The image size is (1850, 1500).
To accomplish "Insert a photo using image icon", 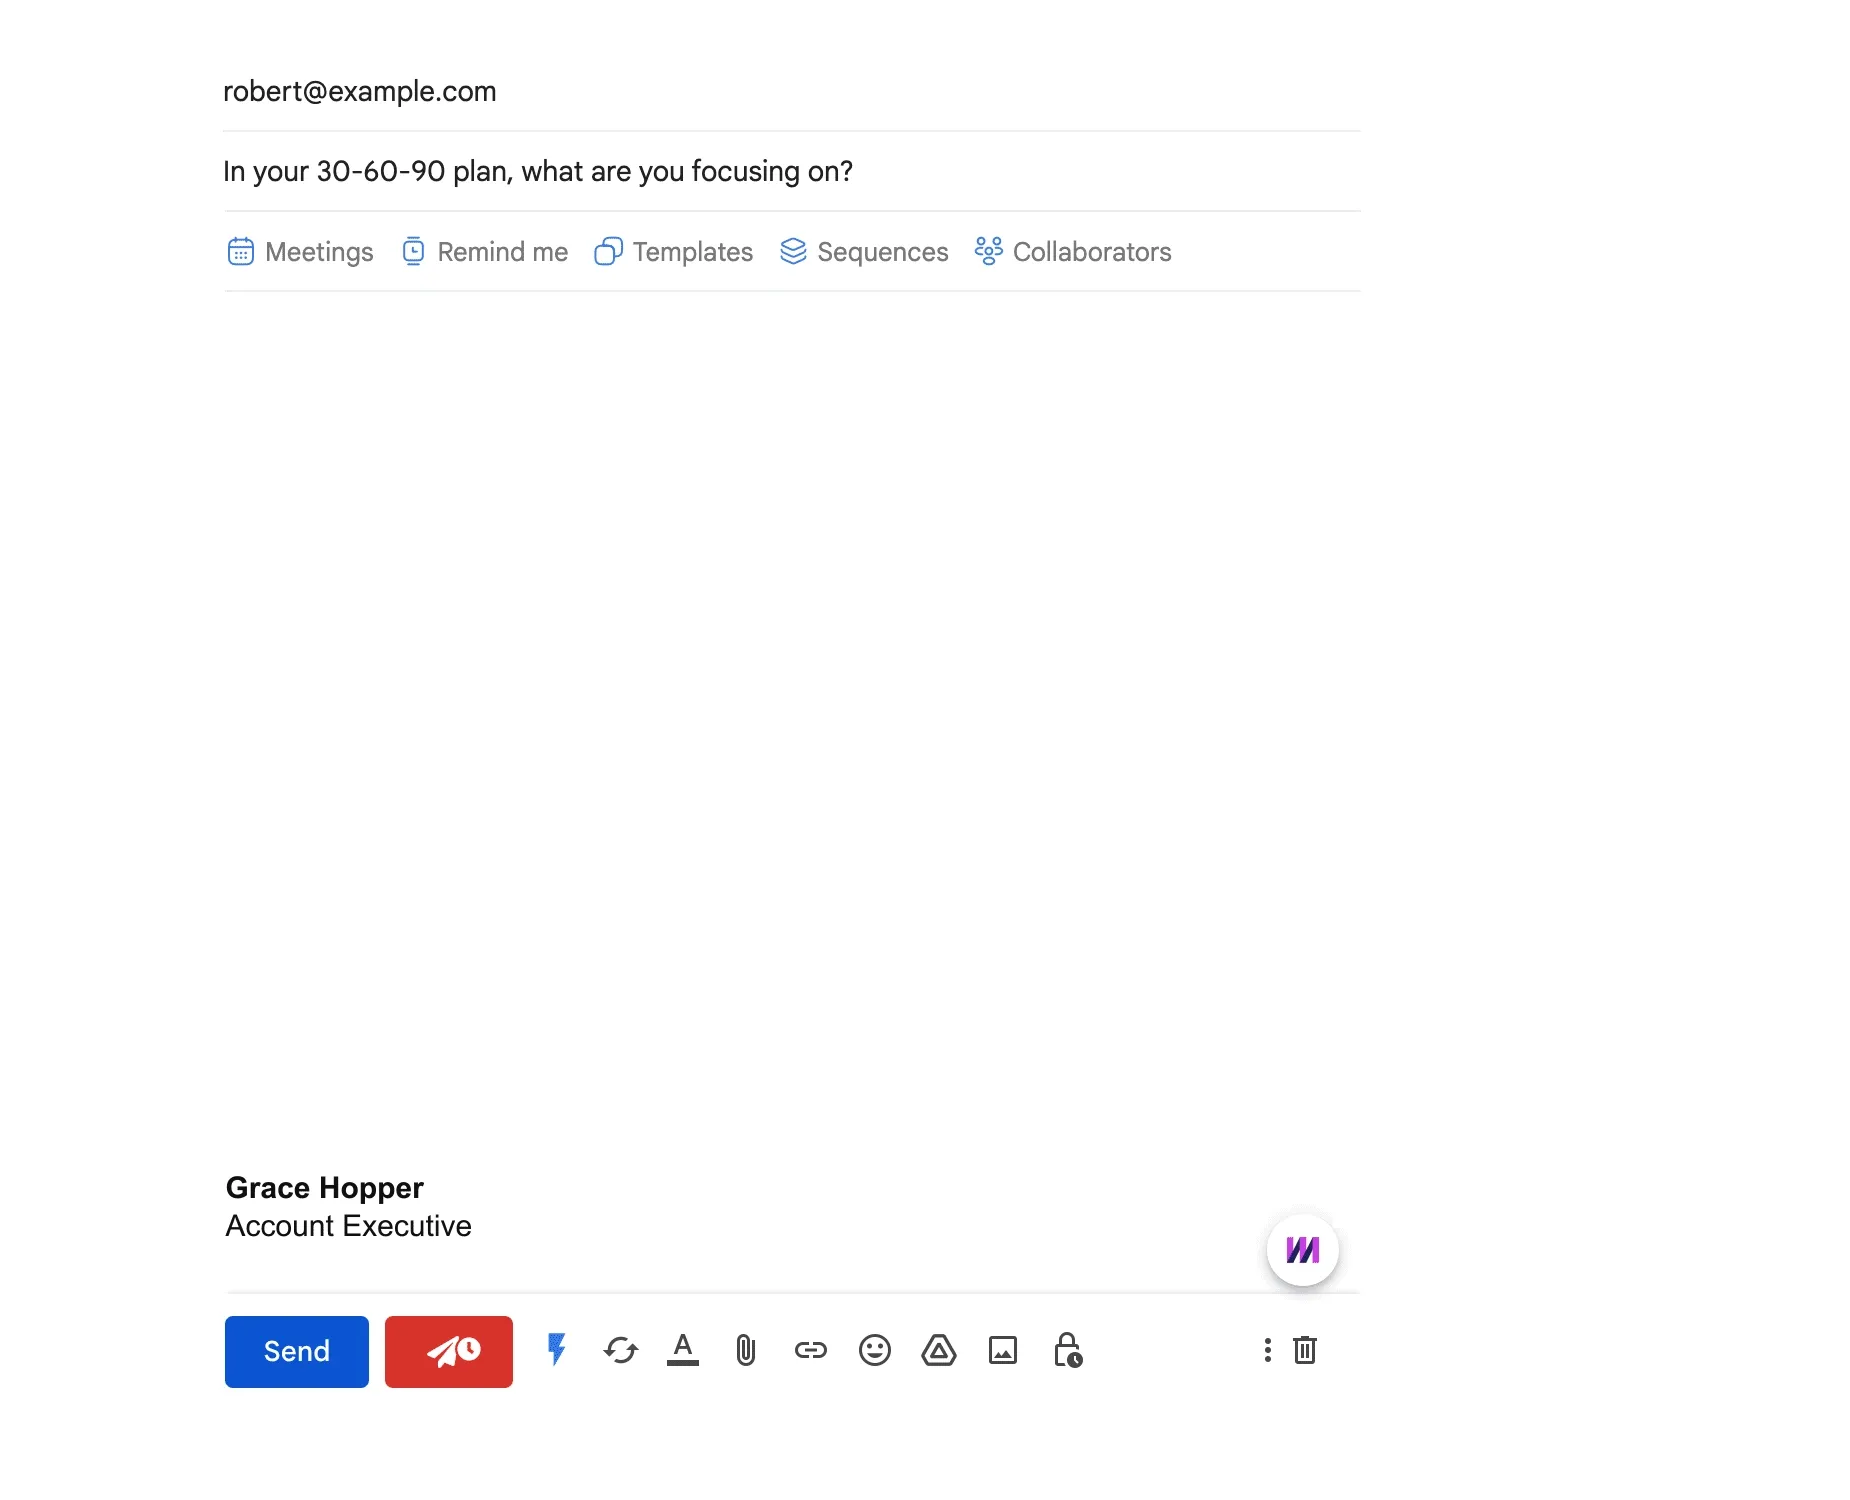I will [1003, 1351].
